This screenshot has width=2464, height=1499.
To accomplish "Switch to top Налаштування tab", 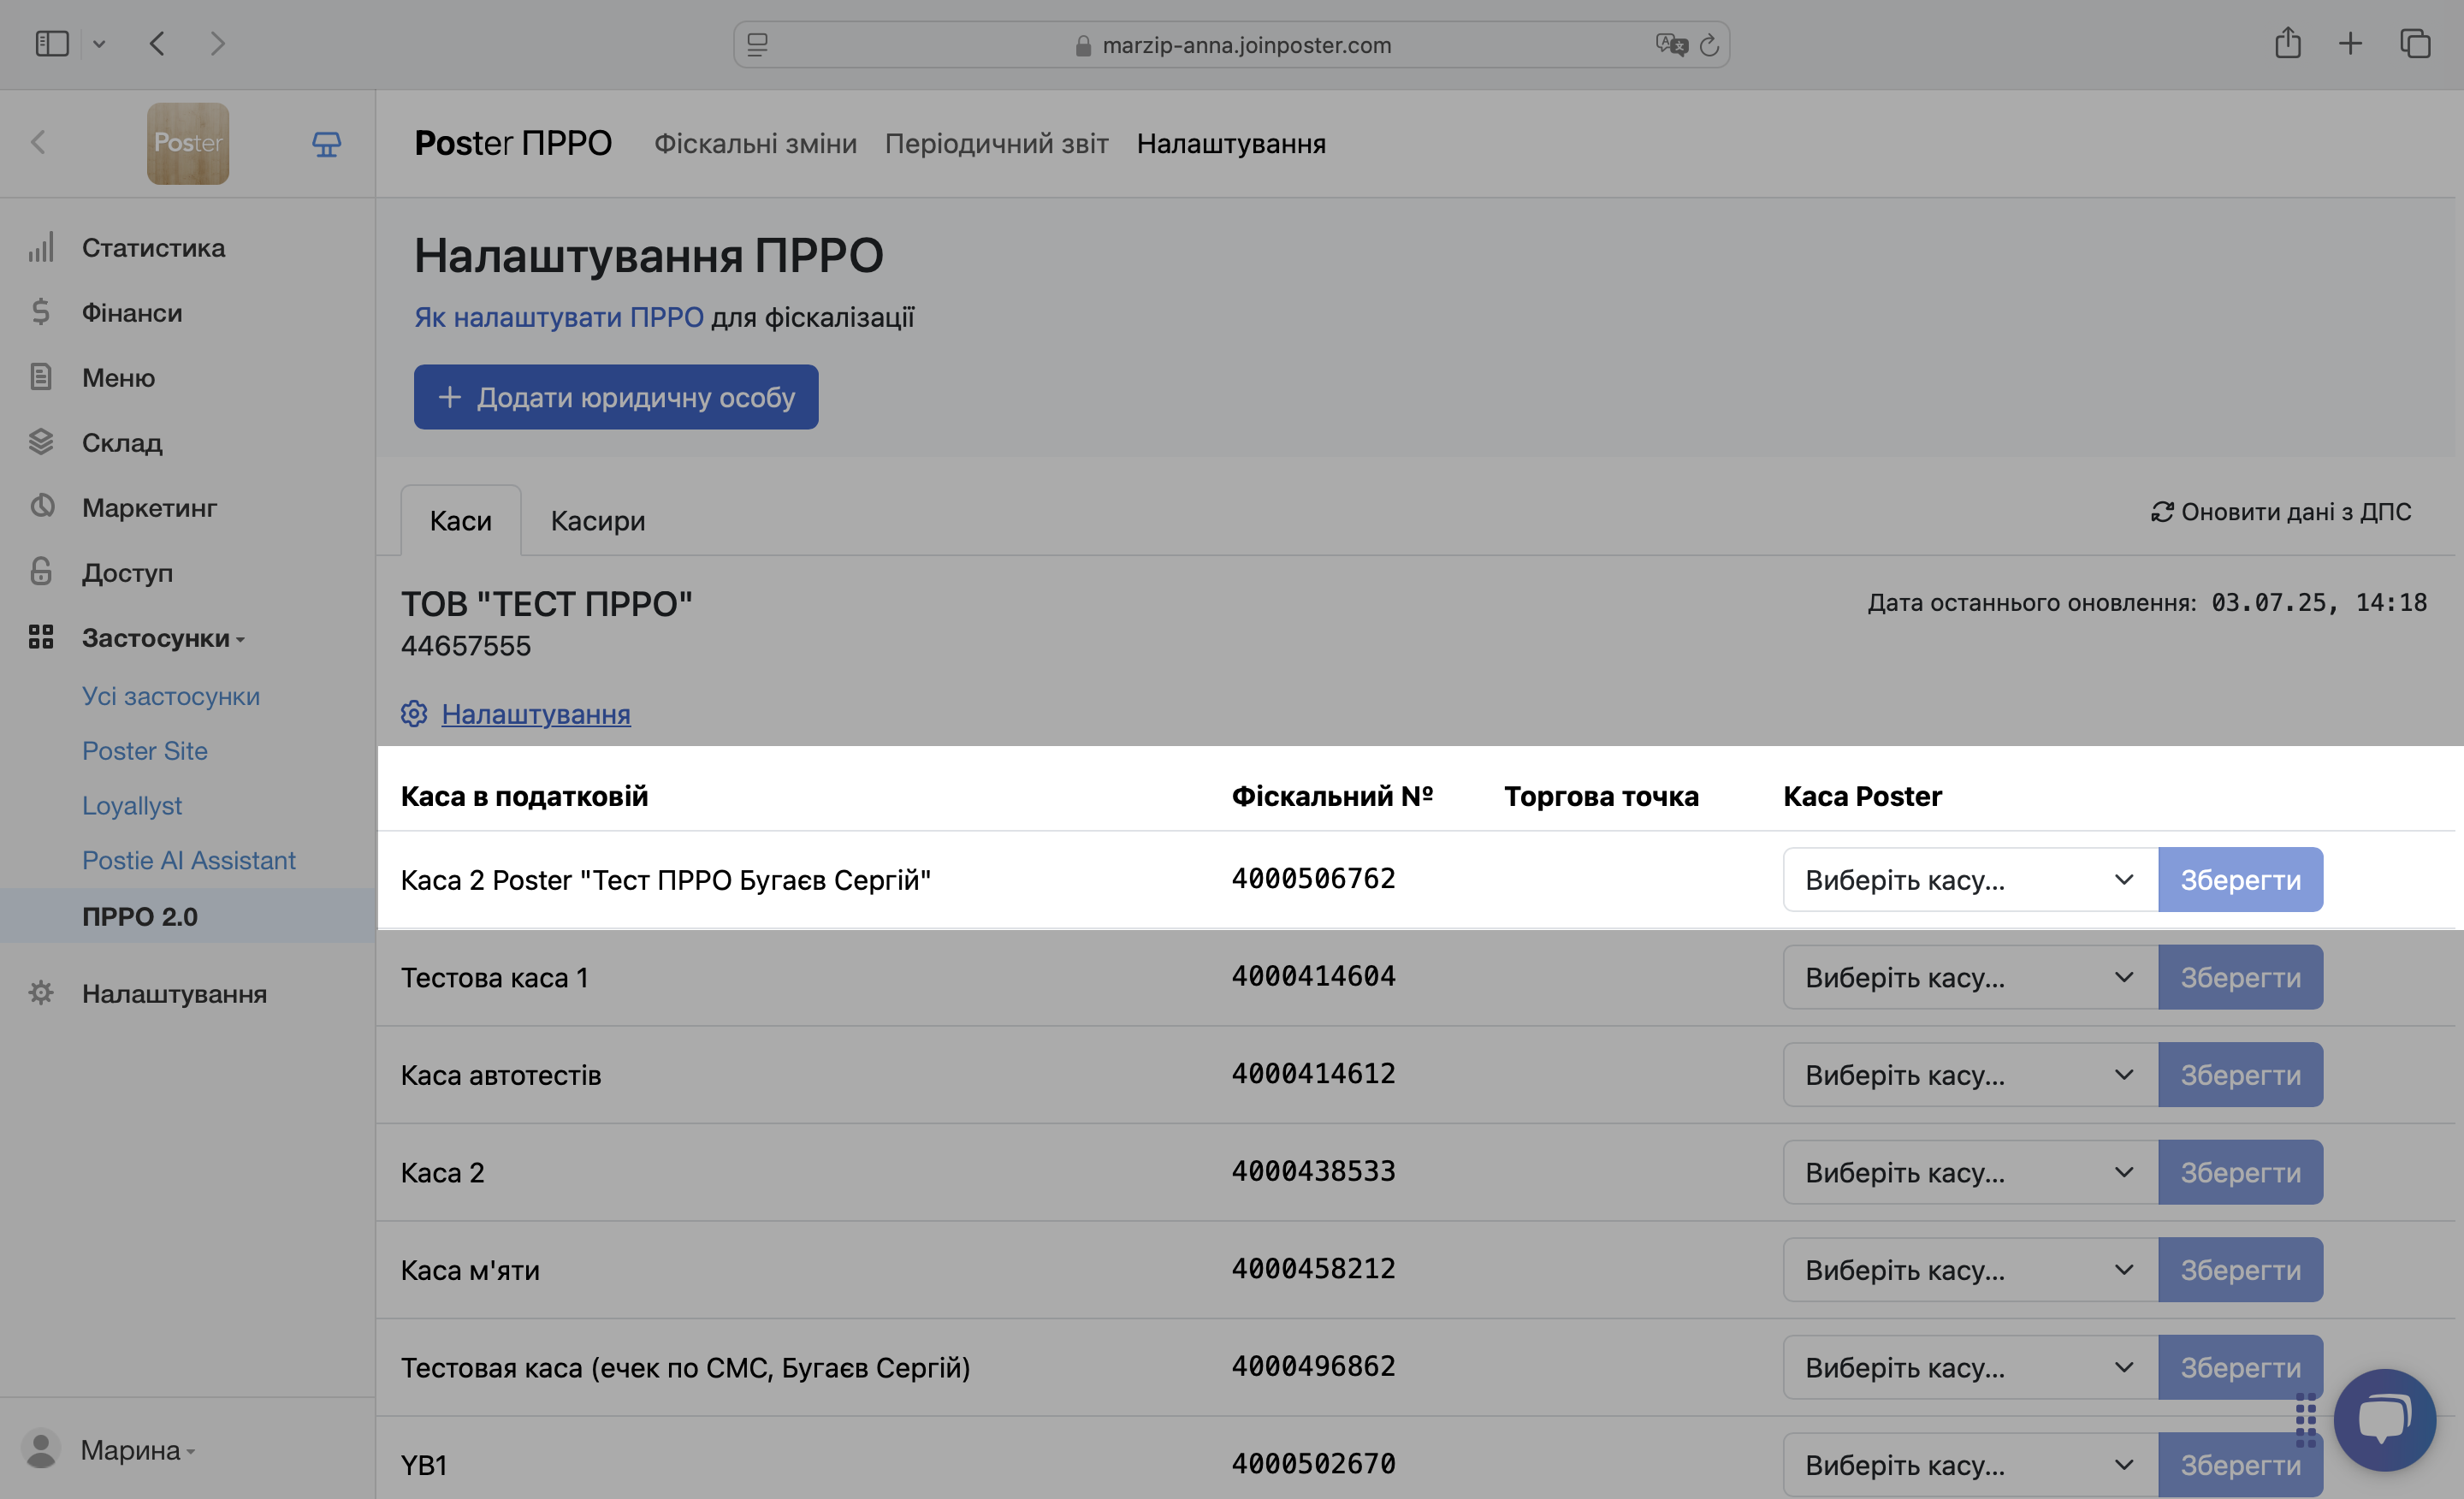I will [x=1231, y=143].
